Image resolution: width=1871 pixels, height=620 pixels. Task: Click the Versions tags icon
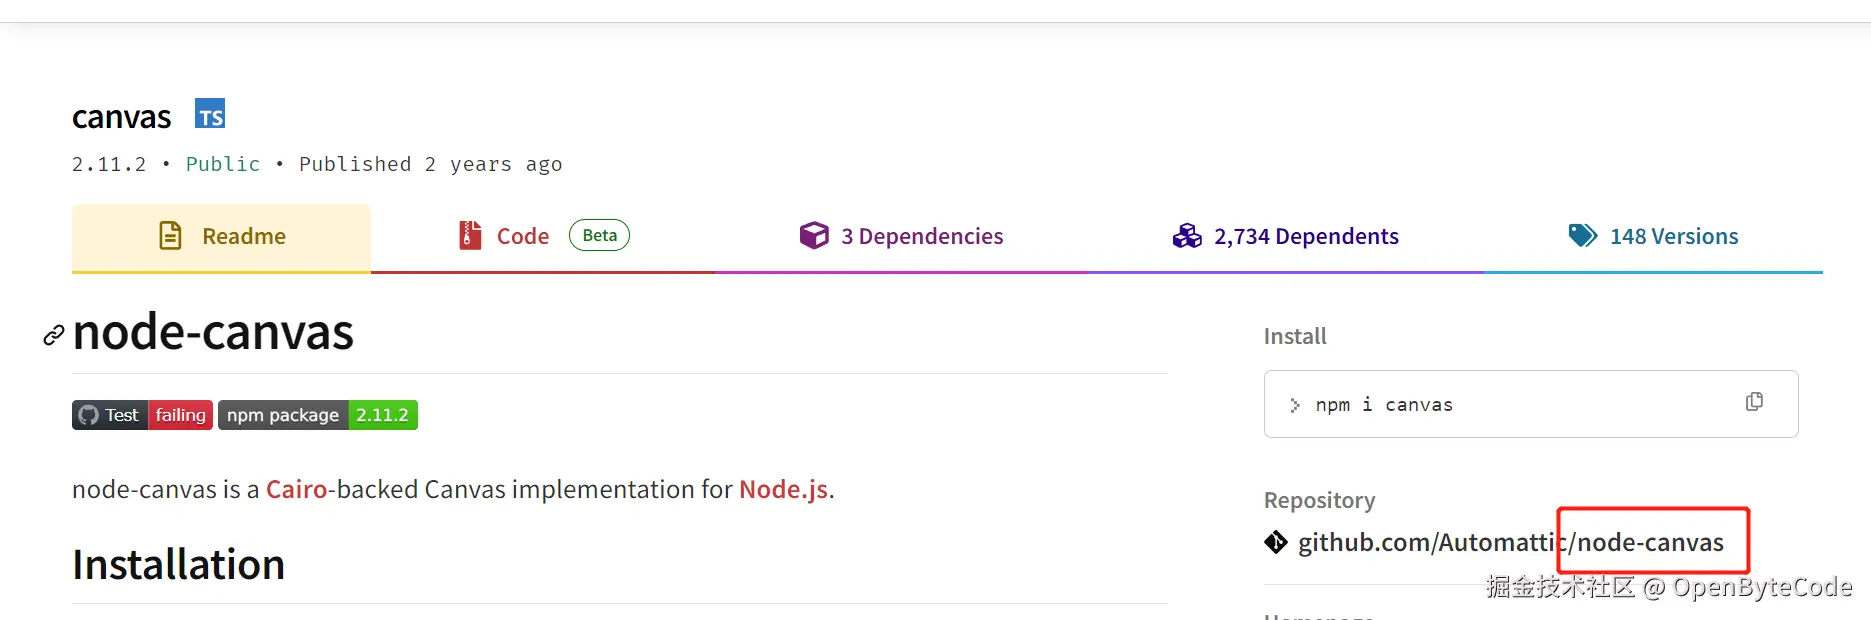[x=1583, y=236]
